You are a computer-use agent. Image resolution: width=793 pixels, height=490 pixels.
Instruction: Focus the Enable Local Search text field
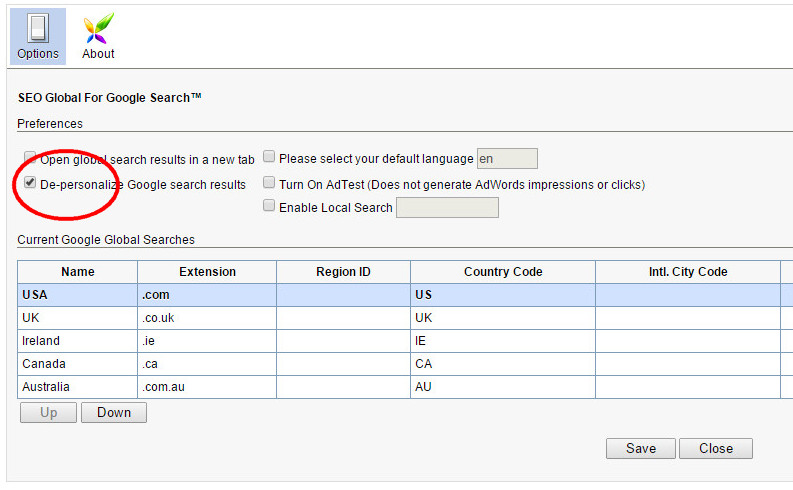click(447, 207)
